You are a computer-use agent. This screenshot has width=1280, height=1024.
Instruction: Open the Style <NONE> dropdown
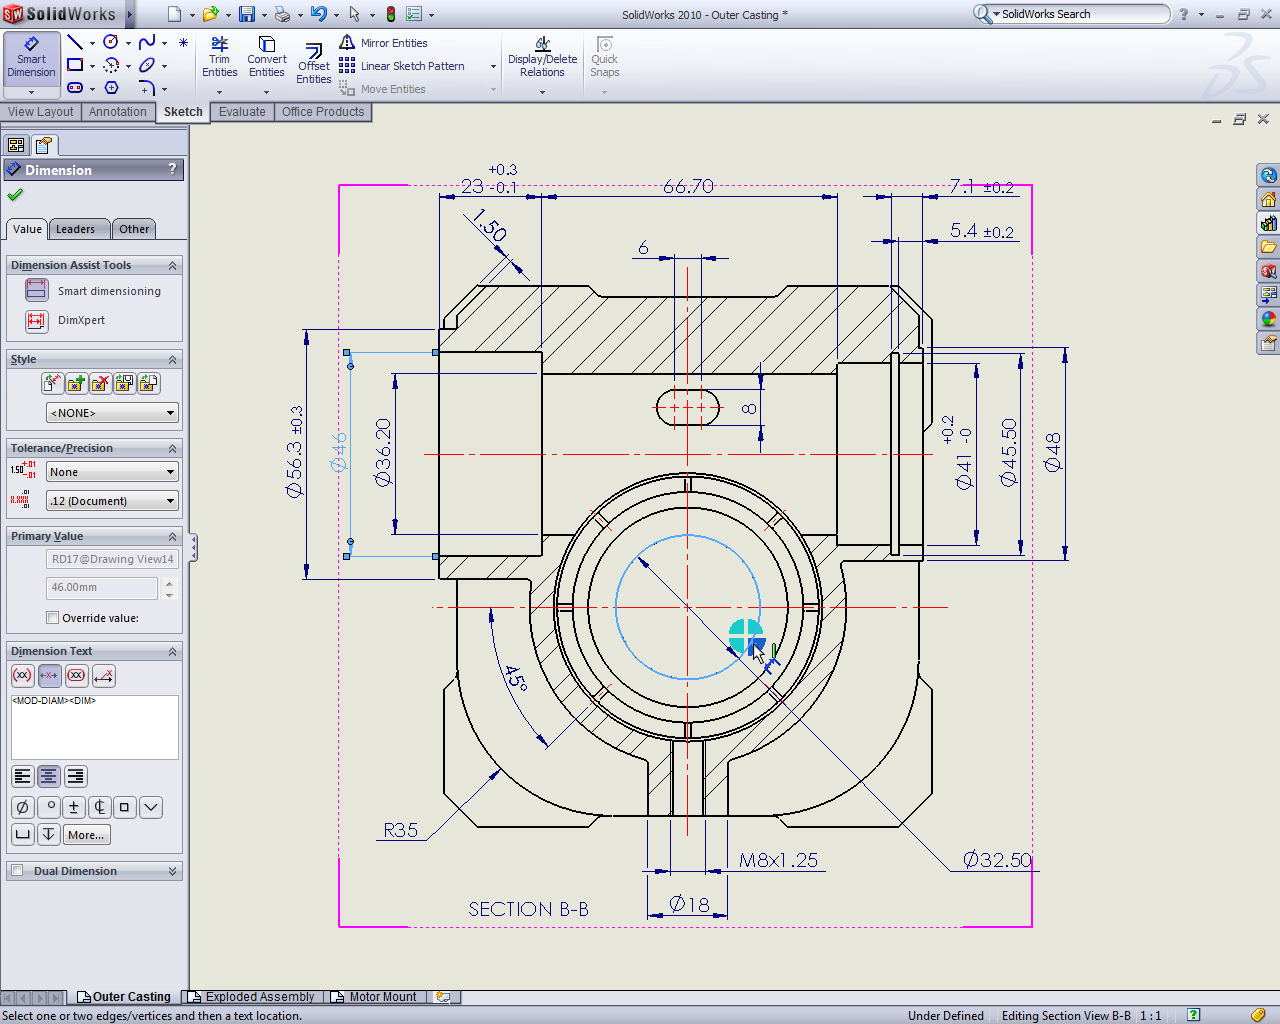[x=111, y=412]
